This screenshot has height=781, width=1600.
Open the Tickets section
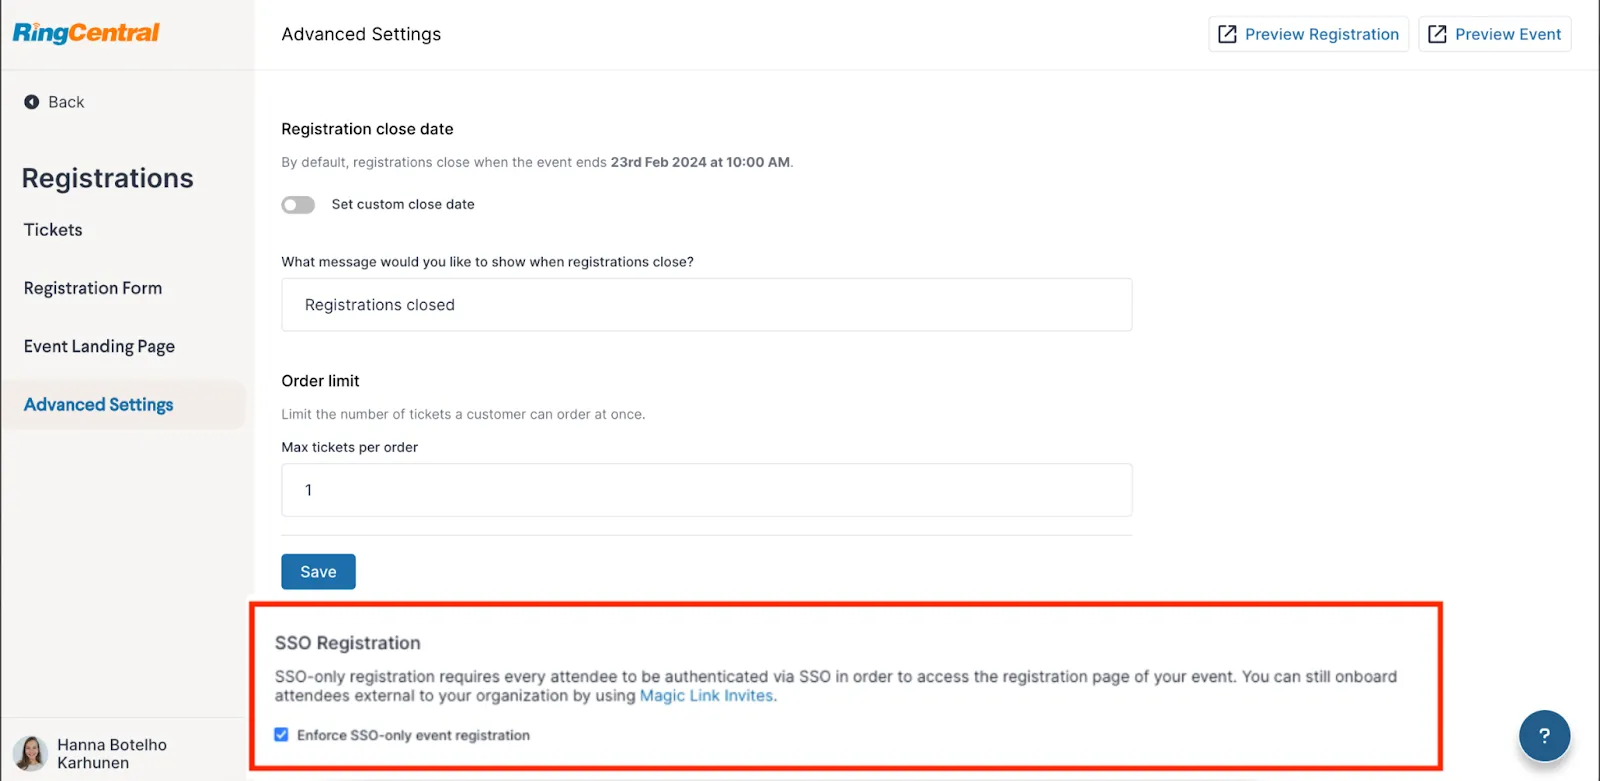53,230
